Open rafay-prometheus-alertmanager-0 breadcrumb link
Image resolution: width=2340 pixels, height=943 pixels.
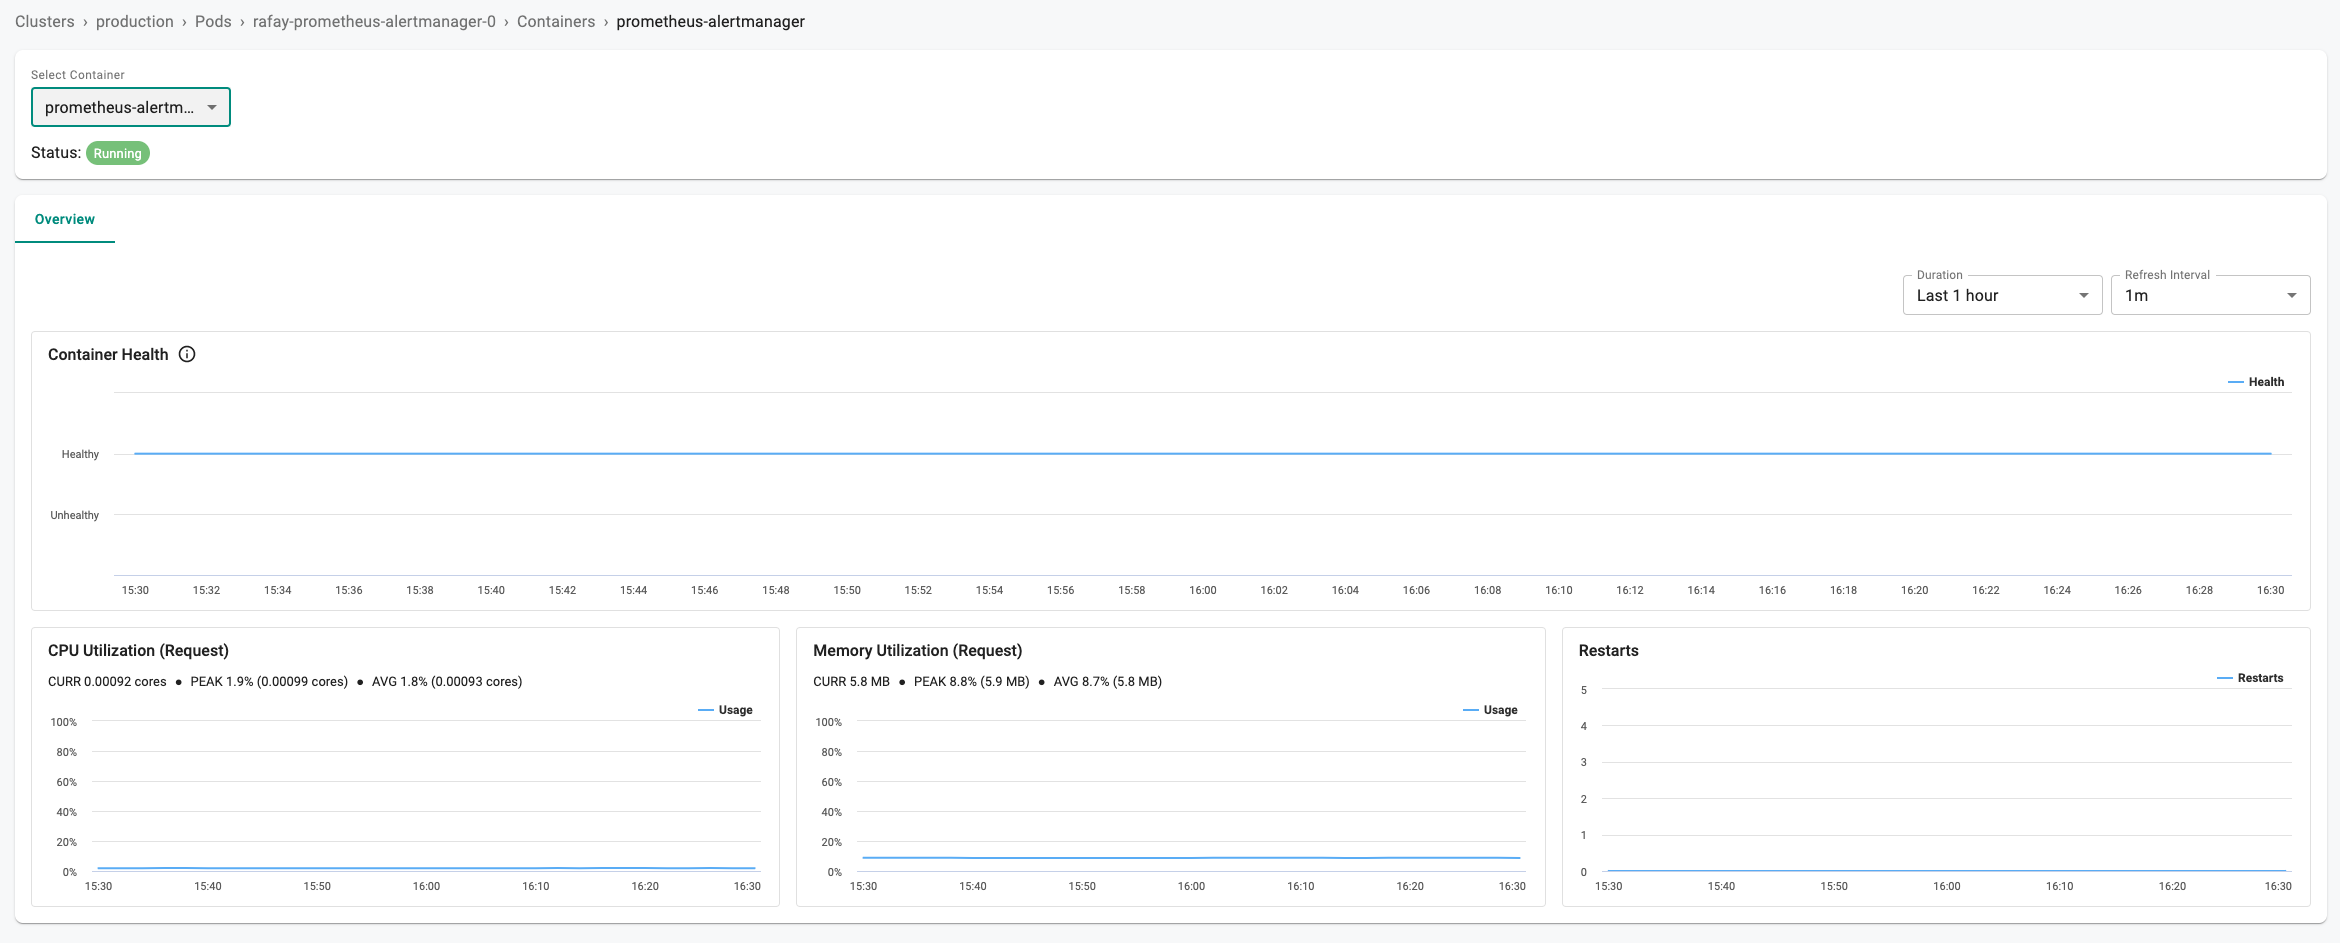(x=374, y=21)
